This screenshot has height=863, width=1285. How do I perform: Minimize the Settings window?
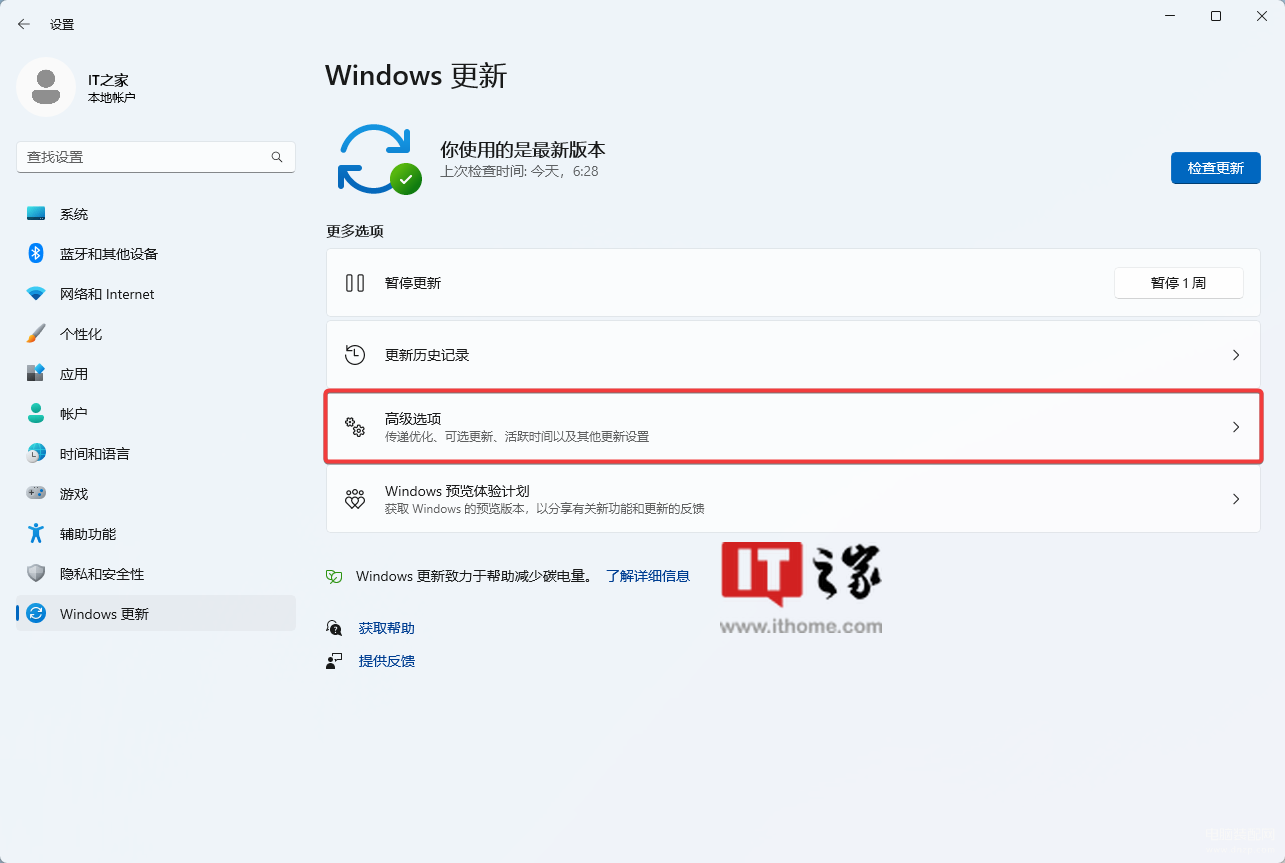(1169, 16)
